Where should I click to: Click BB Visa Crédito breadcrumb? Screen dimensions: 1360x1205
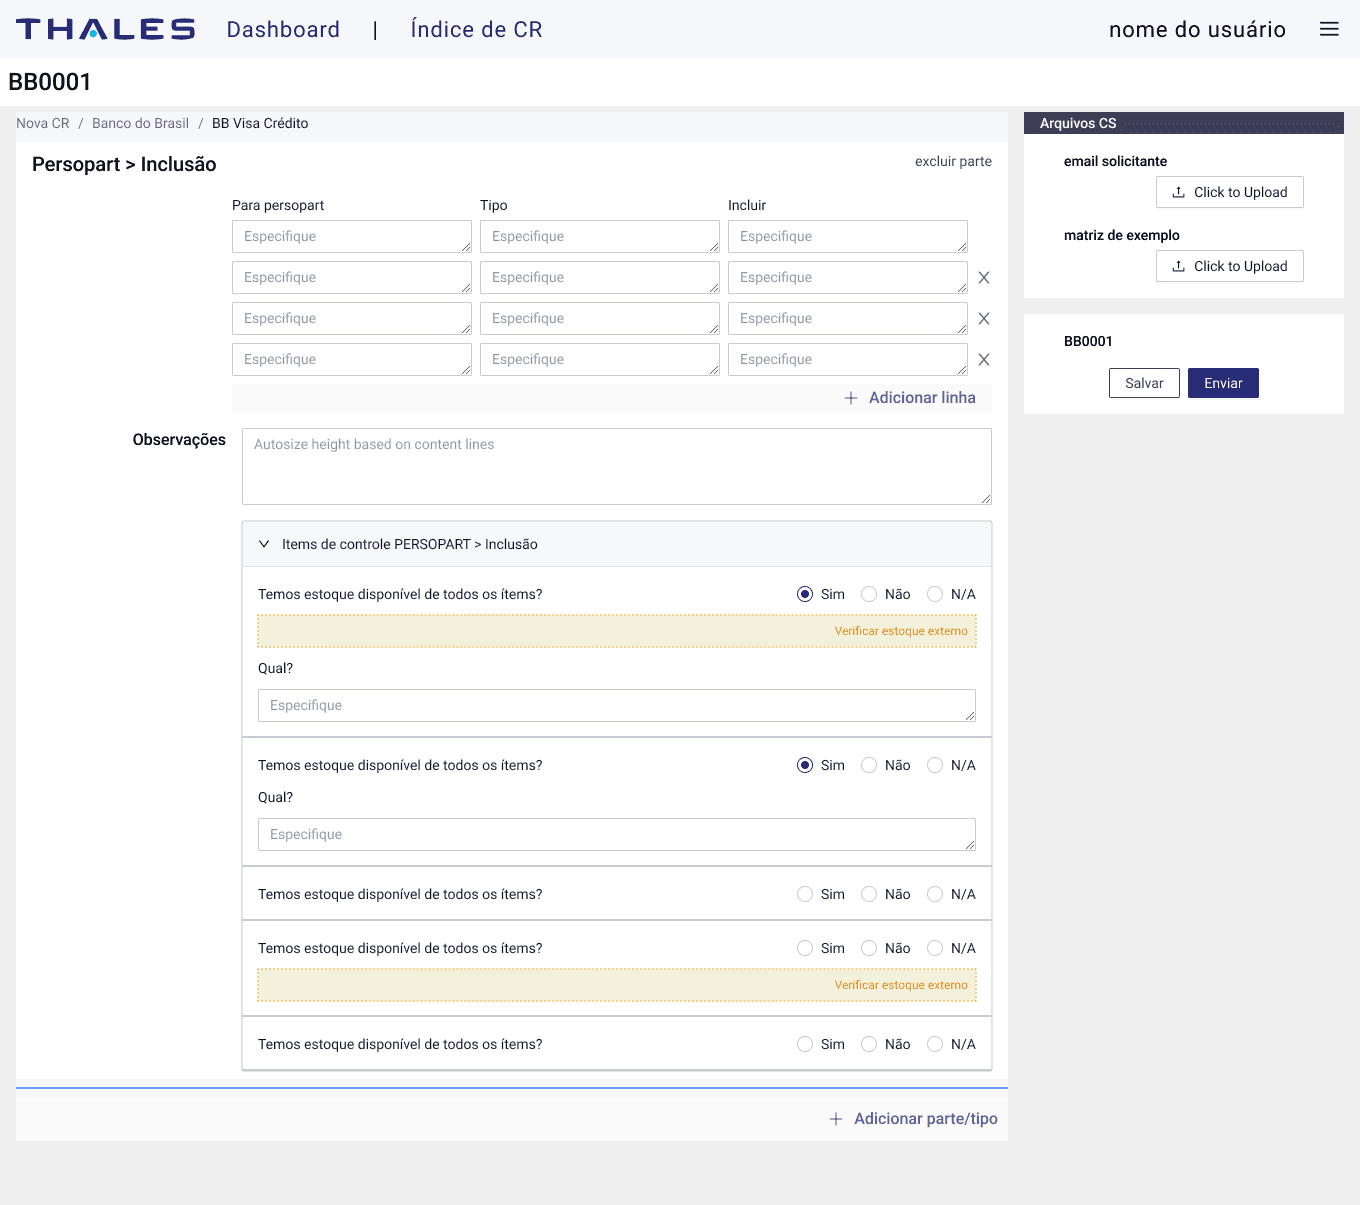pyautogui.click(x=260, y=123)
